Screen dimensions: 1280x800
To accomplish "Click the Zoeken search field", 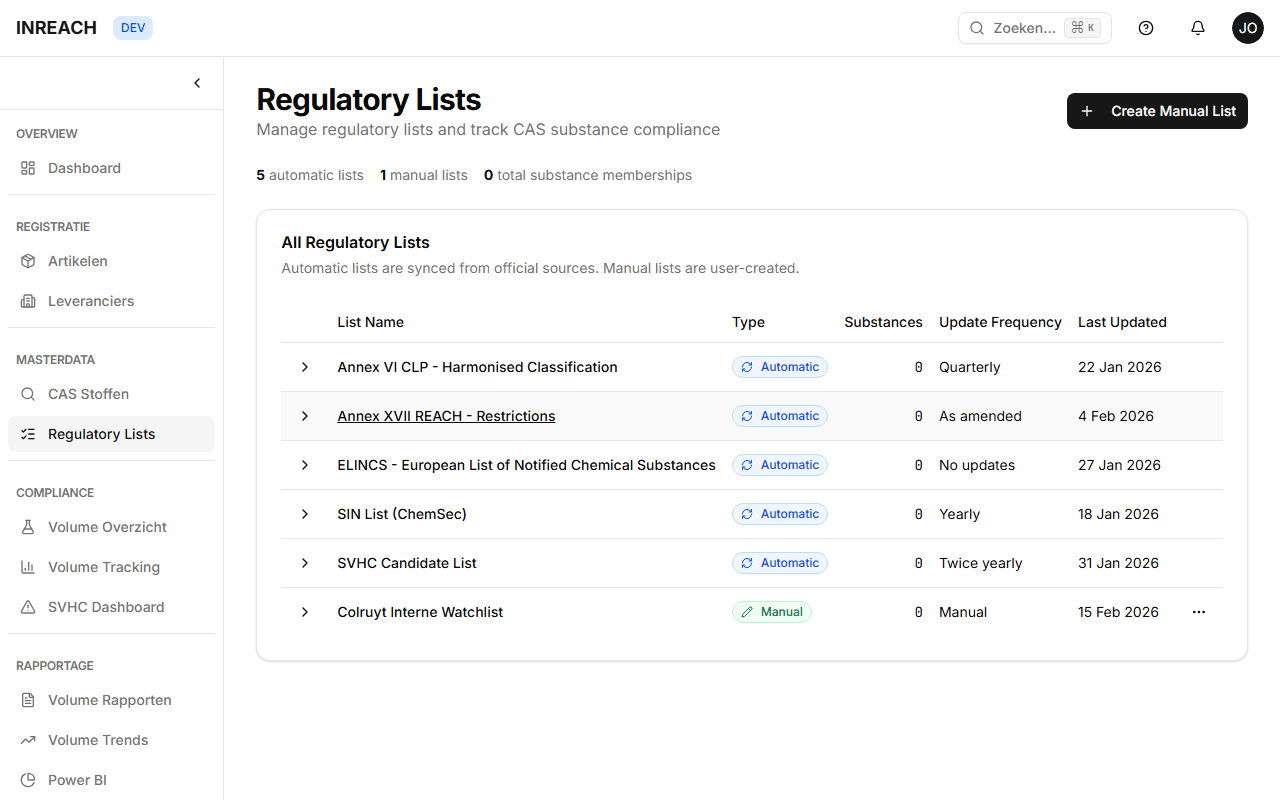I will pyautogui.click(x=1034, y=28).
